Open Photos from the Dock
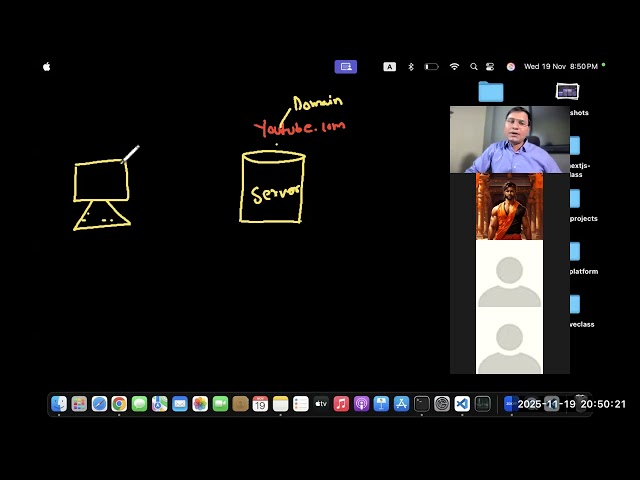 (200, 404)
